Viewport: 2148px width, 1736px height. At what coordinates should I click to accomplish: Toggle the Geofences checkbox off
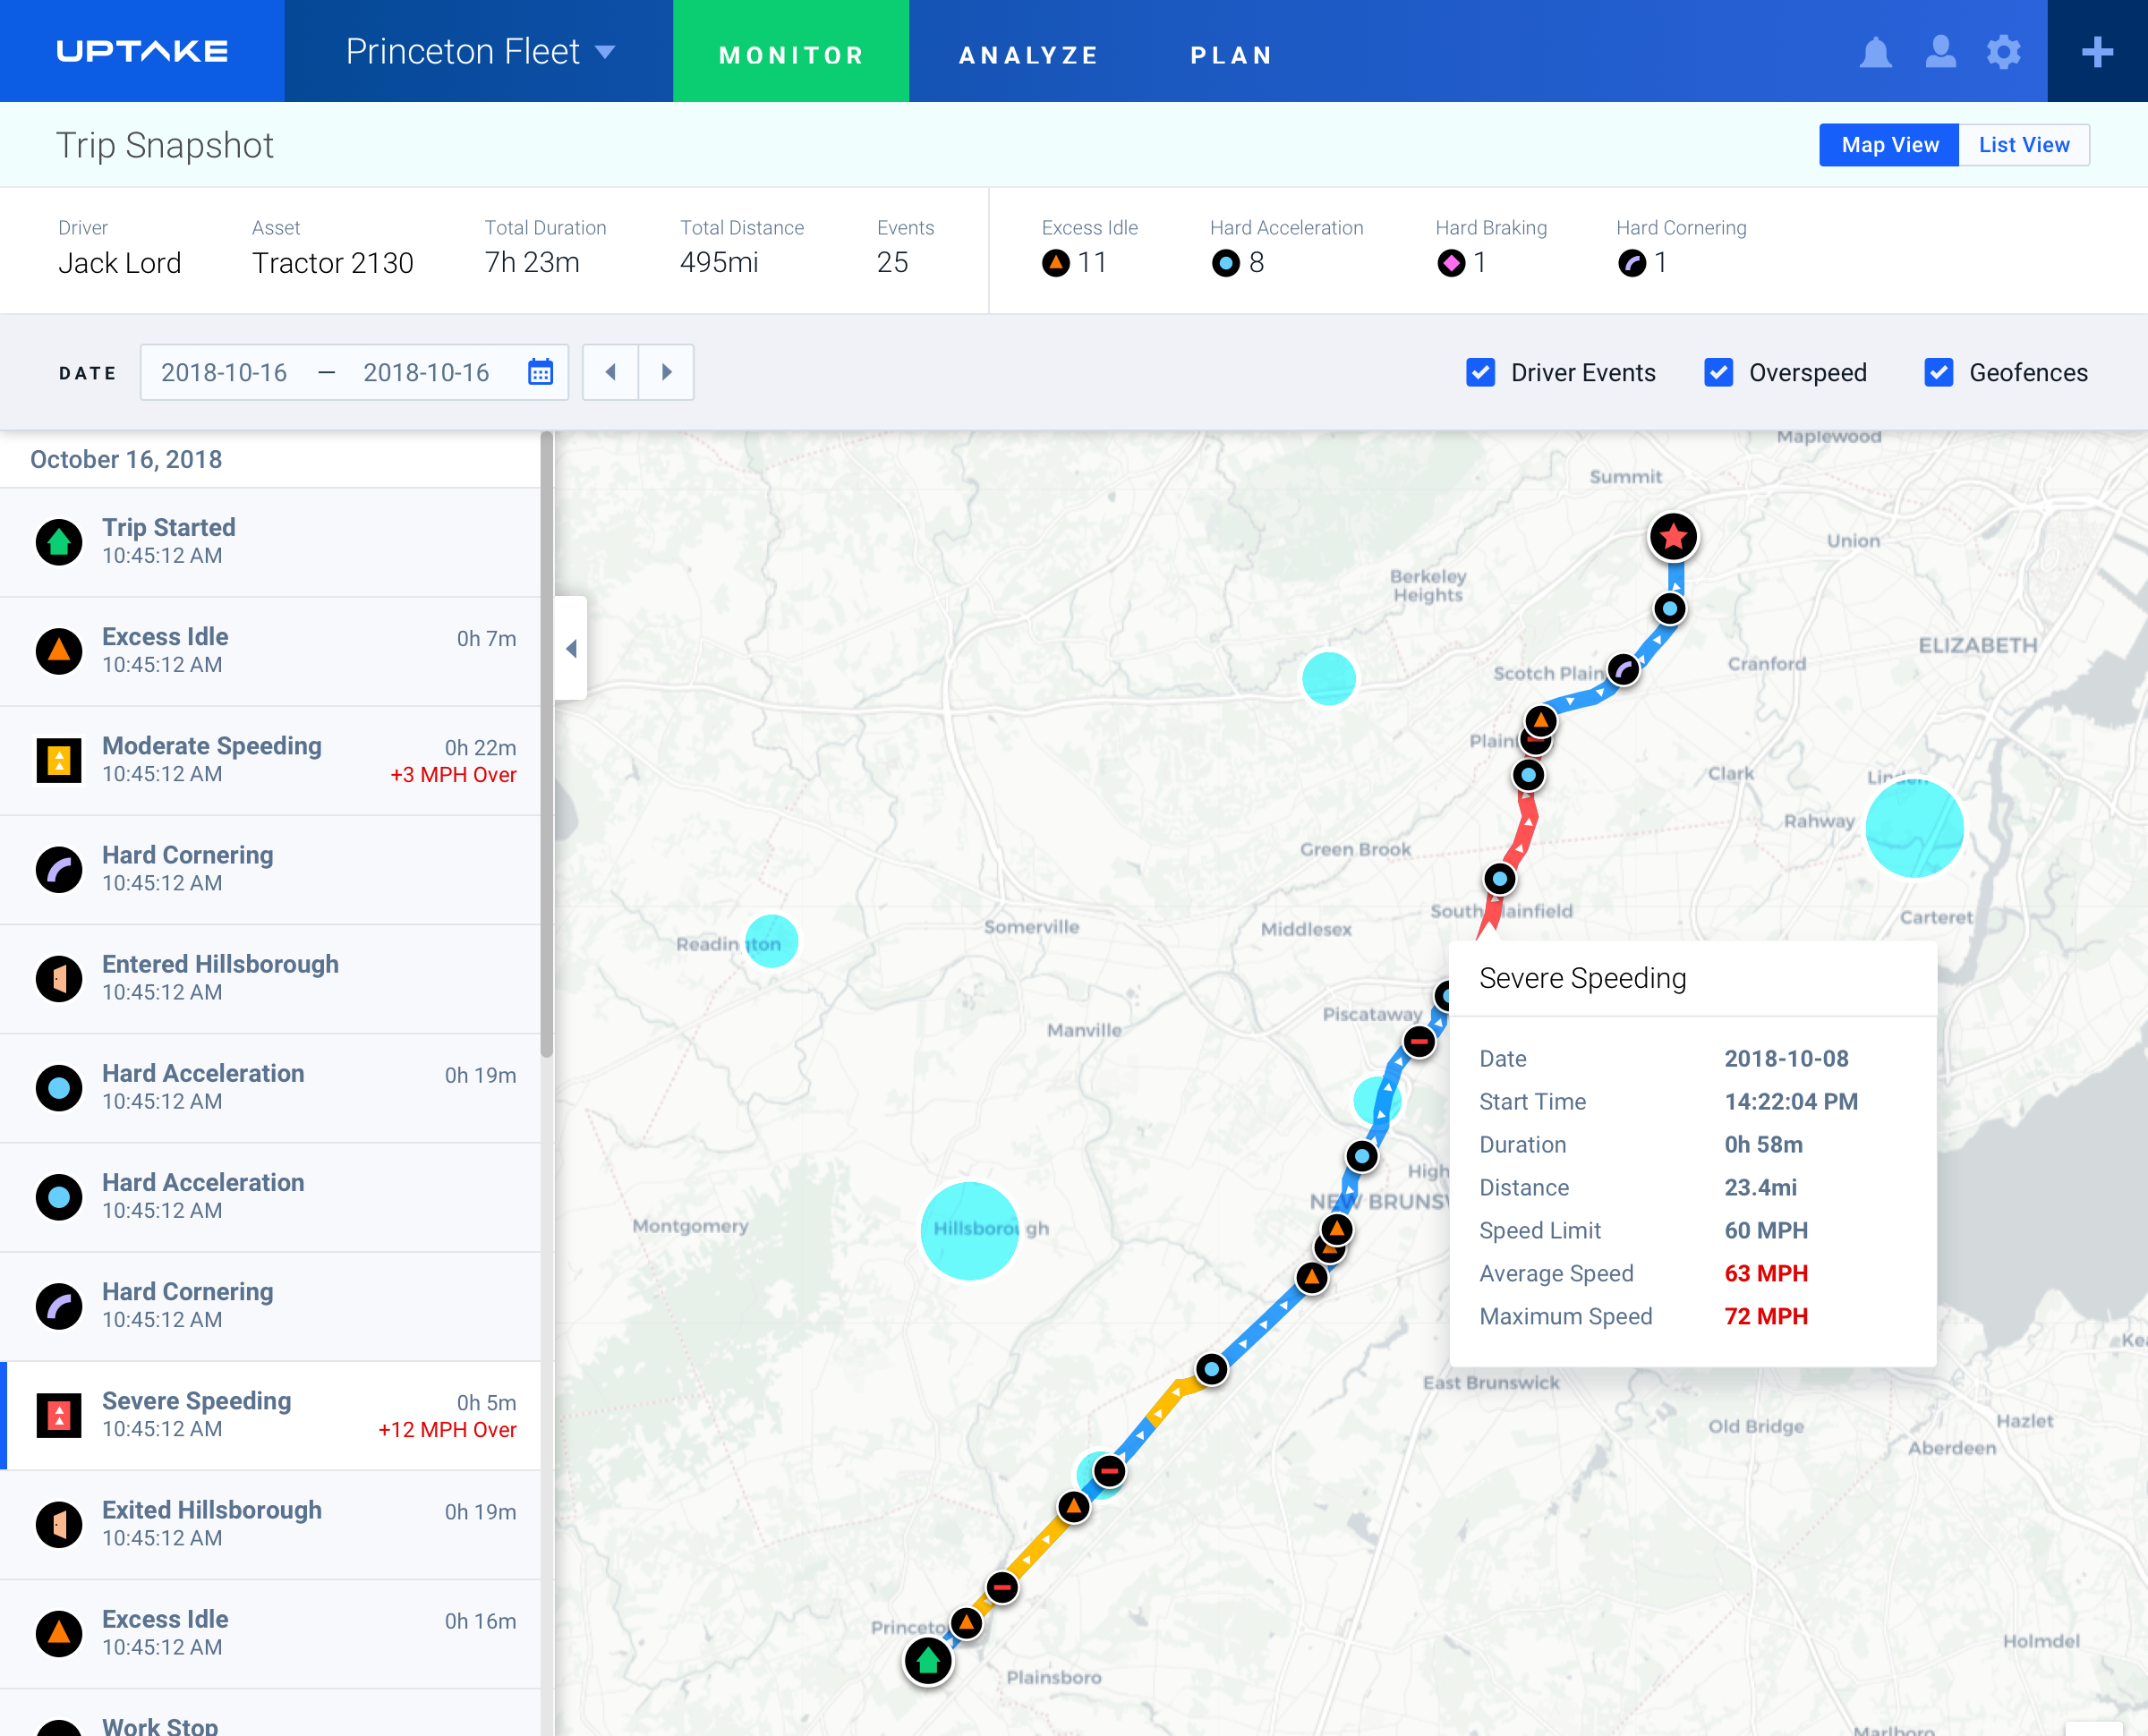tap(1939, 372)
